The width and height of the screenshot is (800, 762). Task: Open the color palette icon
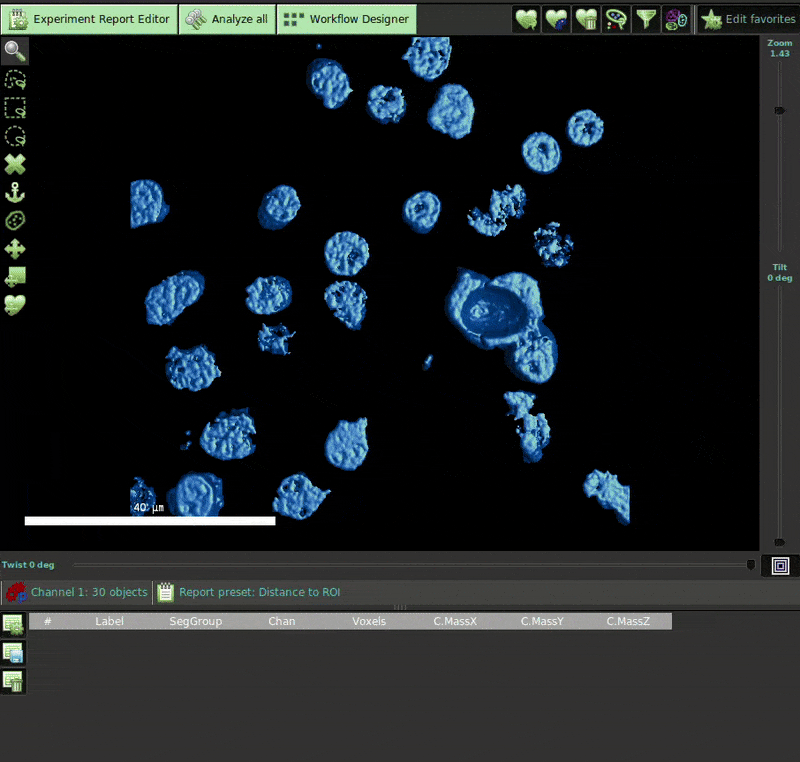click(x=617, y=19)
